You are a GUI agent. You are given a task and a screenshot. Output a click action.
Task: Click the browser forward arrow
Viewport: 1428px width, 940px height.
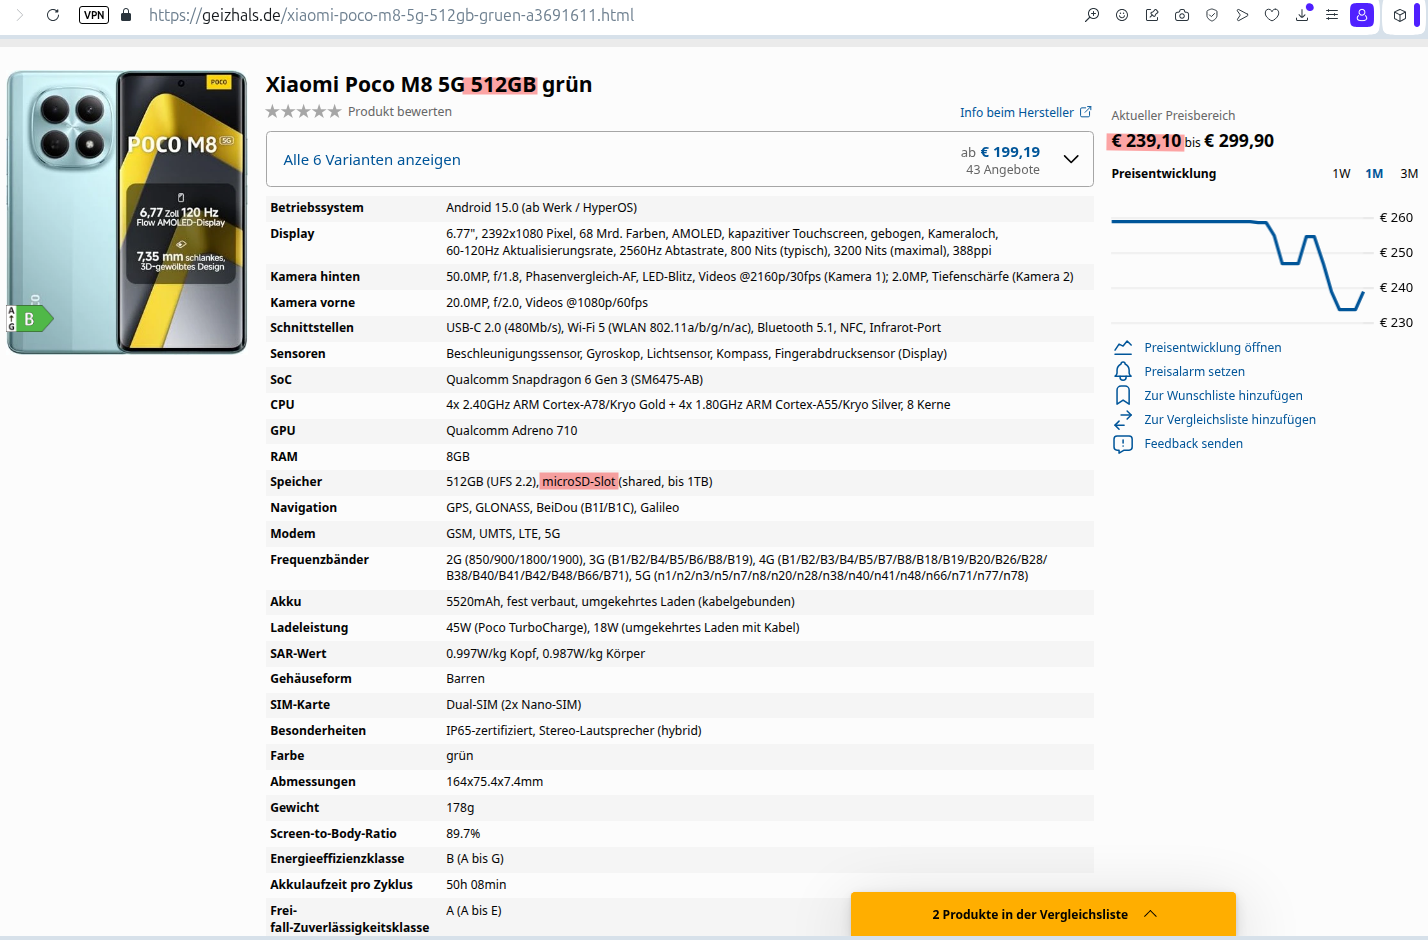pyautogui.click(x=19, y=15)
